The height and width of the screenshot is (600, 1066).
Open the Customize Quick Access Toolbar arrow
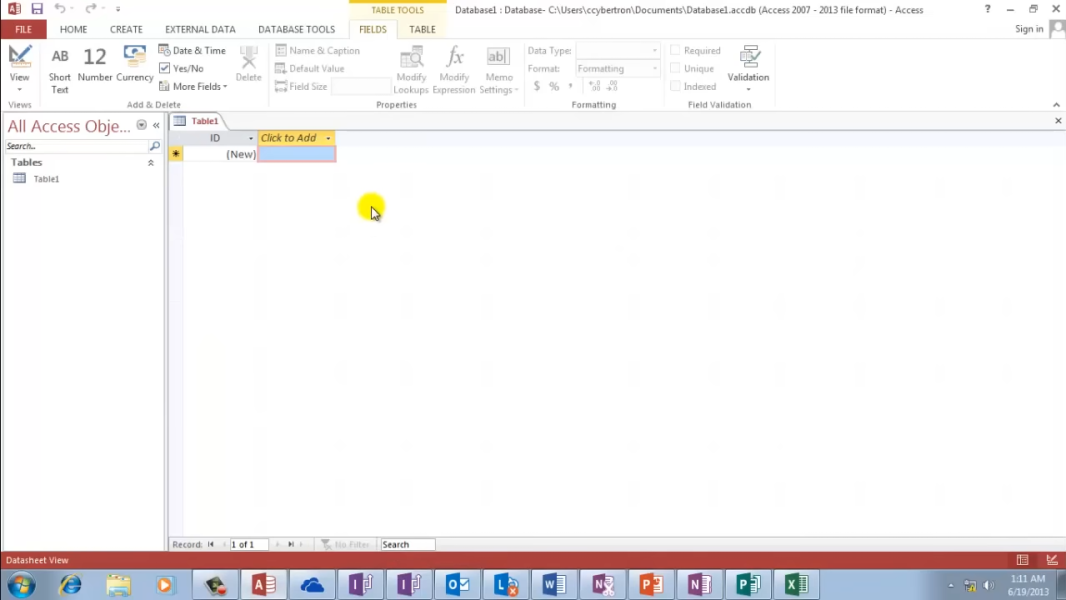118,9
